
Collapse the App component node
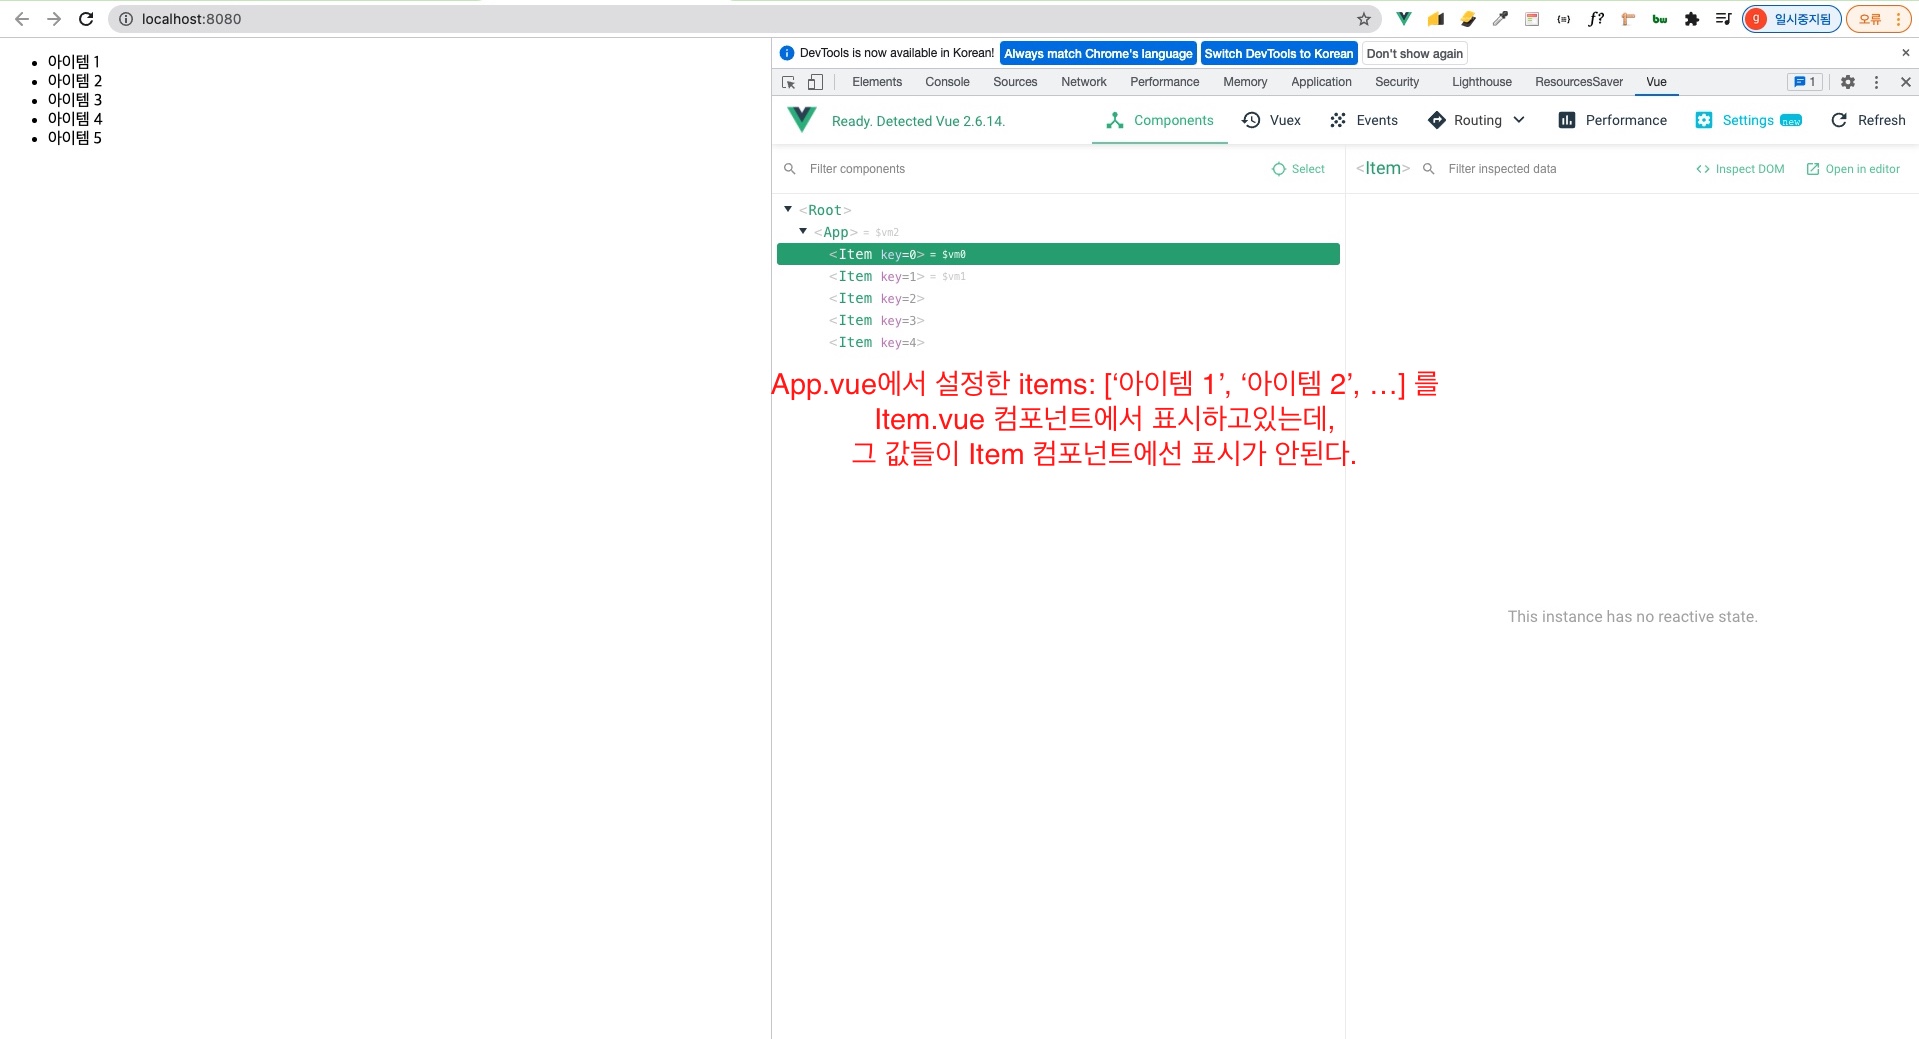[803, 231]
